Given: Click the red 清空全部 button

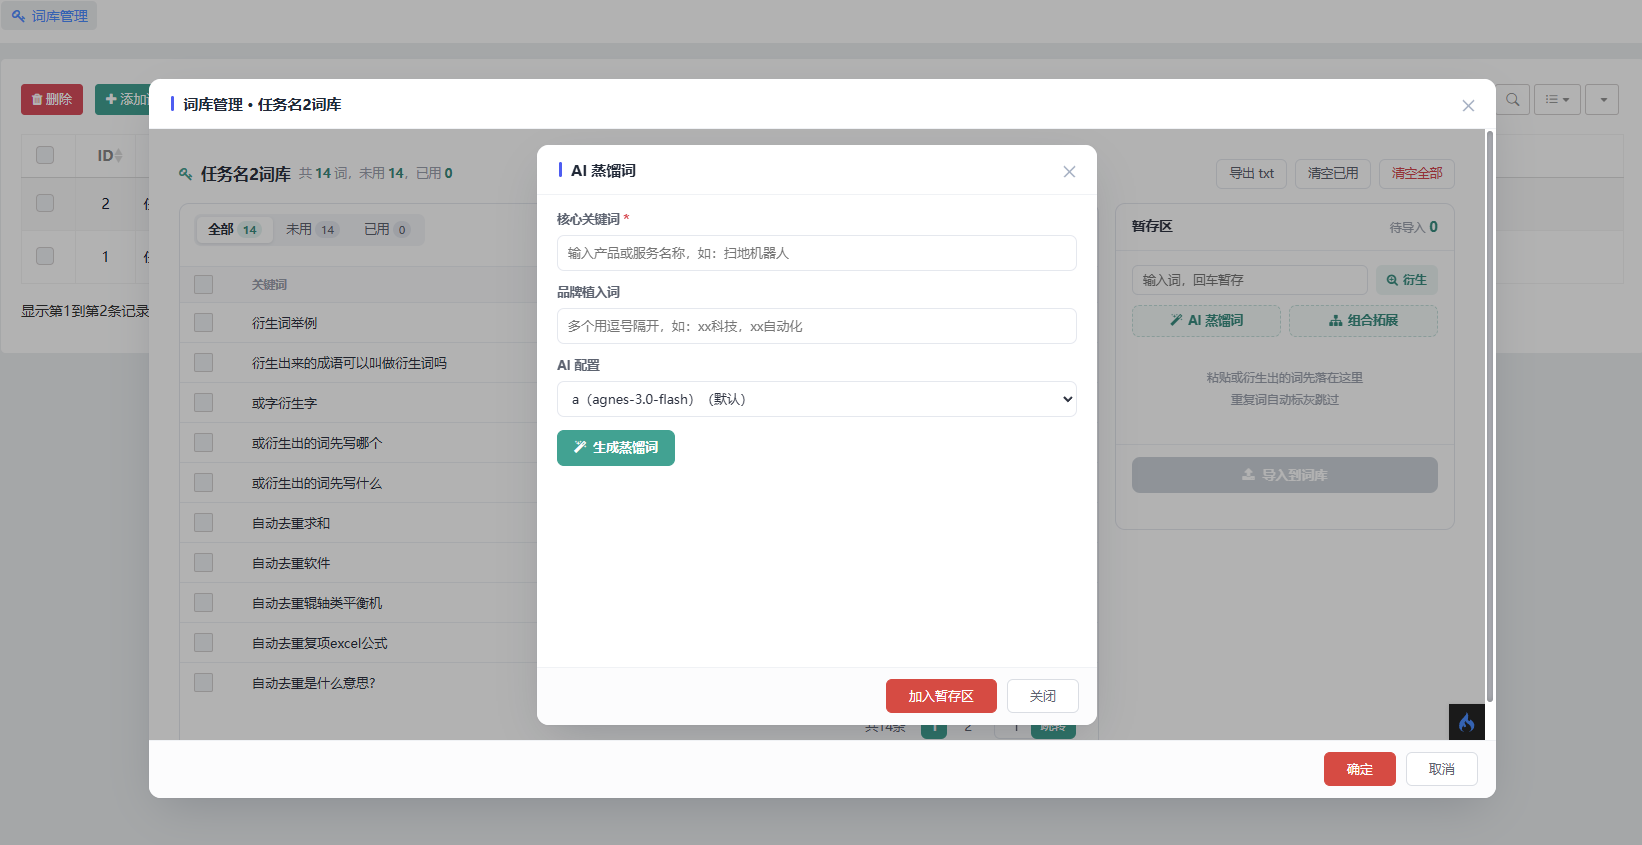Looking at the screenshot, I should (1417, 173).
